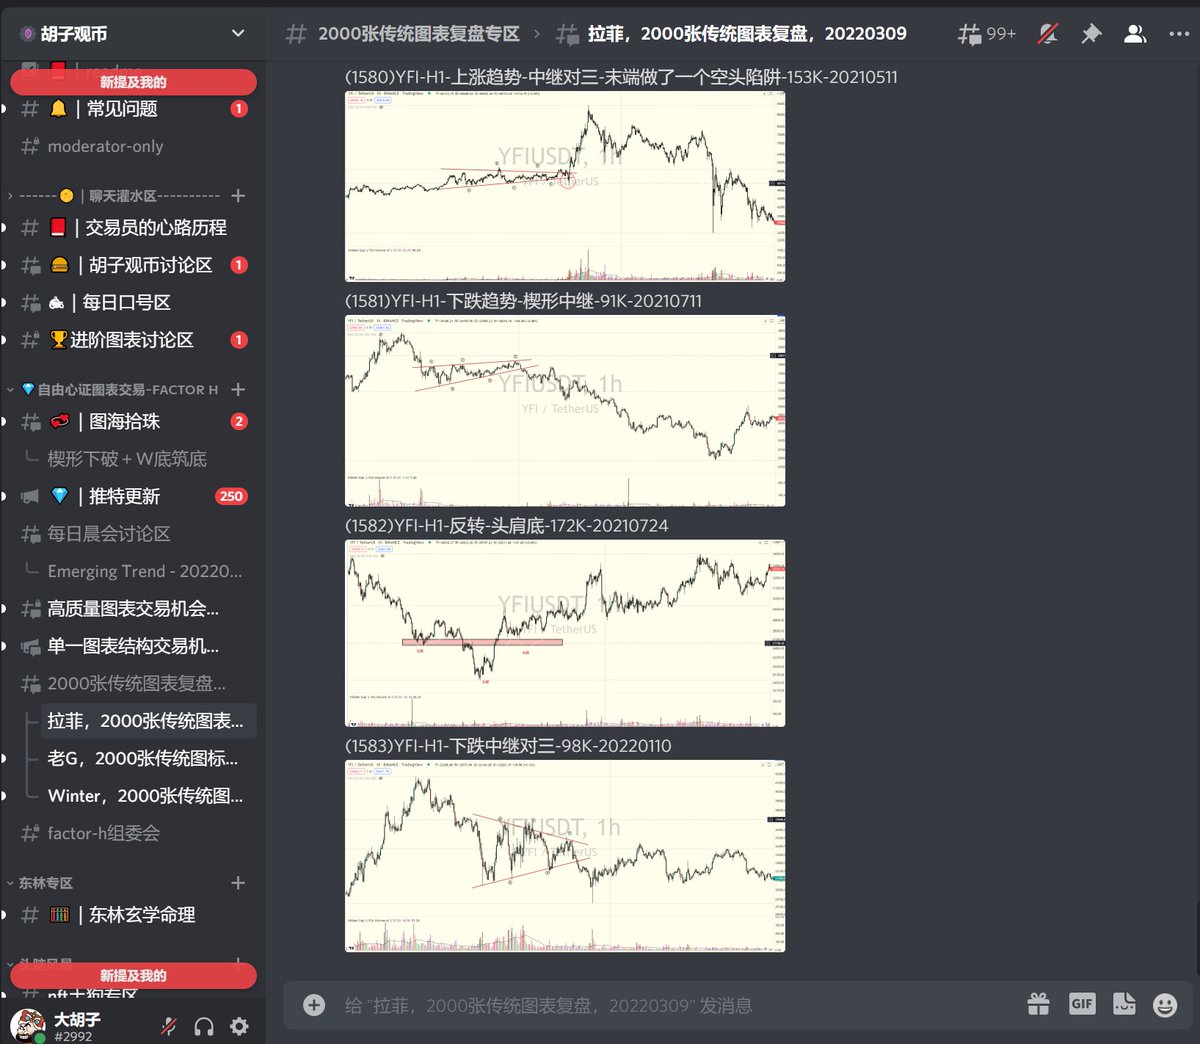Image resolution: width=1200 pixels, height=1044 pixels.
Task: Expand the 胡子观市 server dropdown
Action: [238, 34]
